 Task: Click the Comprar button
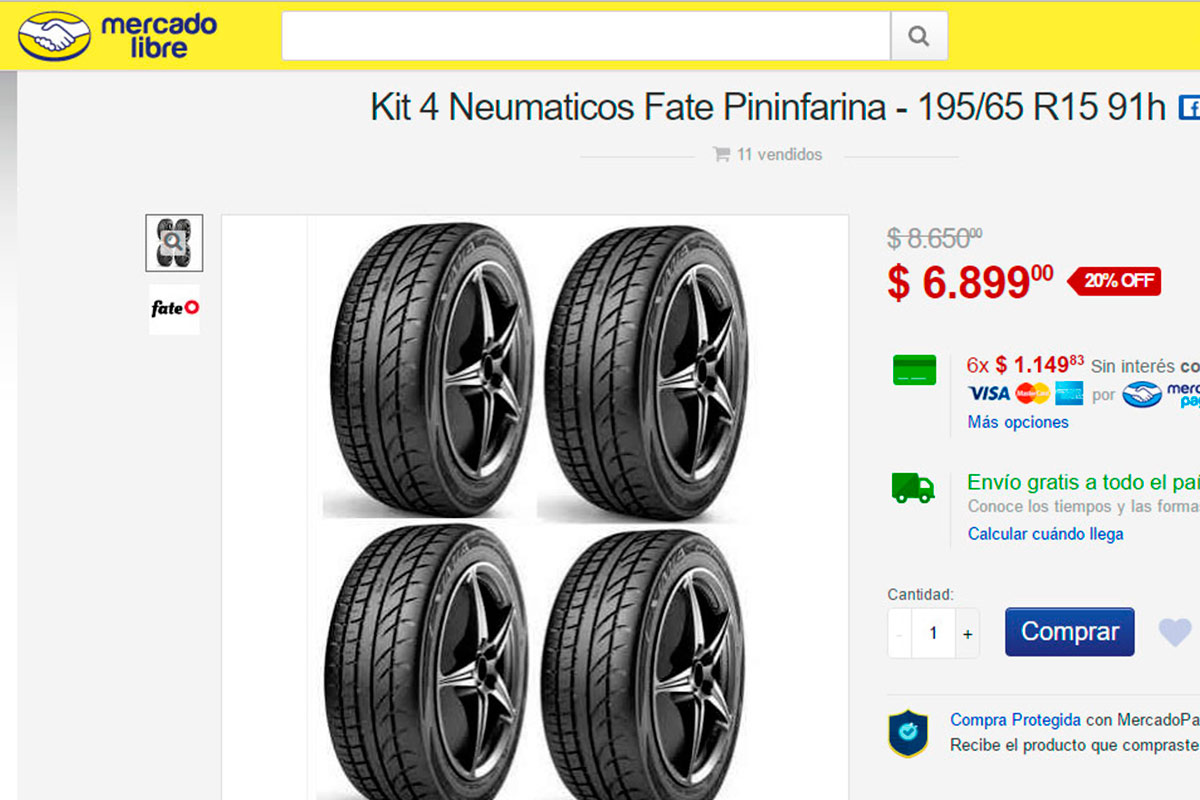(1069, 632)
